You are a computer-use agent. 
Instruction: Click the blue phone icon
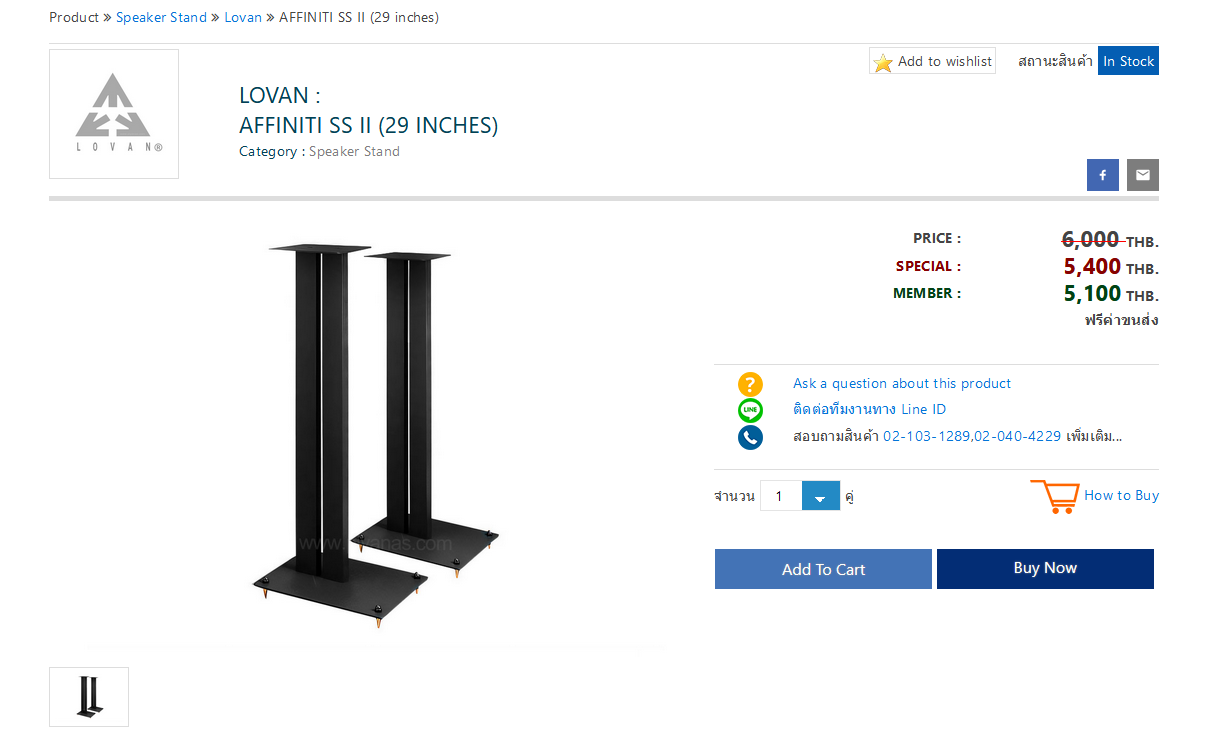click(x=750, y=437)
